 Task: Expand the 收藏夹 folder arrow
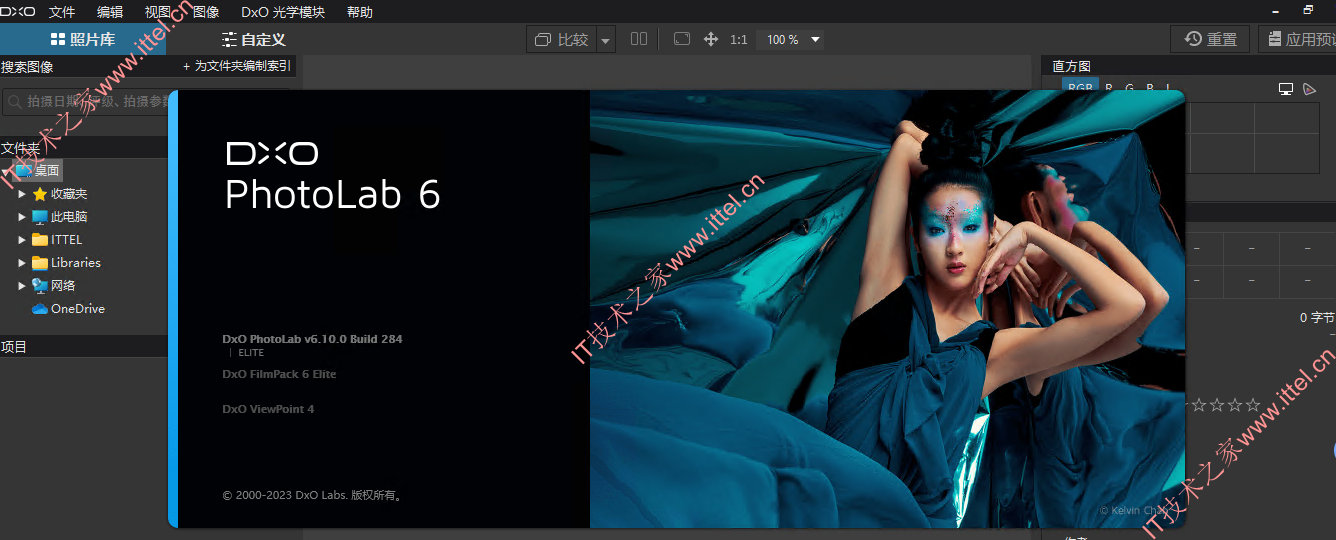click(22, 194)
